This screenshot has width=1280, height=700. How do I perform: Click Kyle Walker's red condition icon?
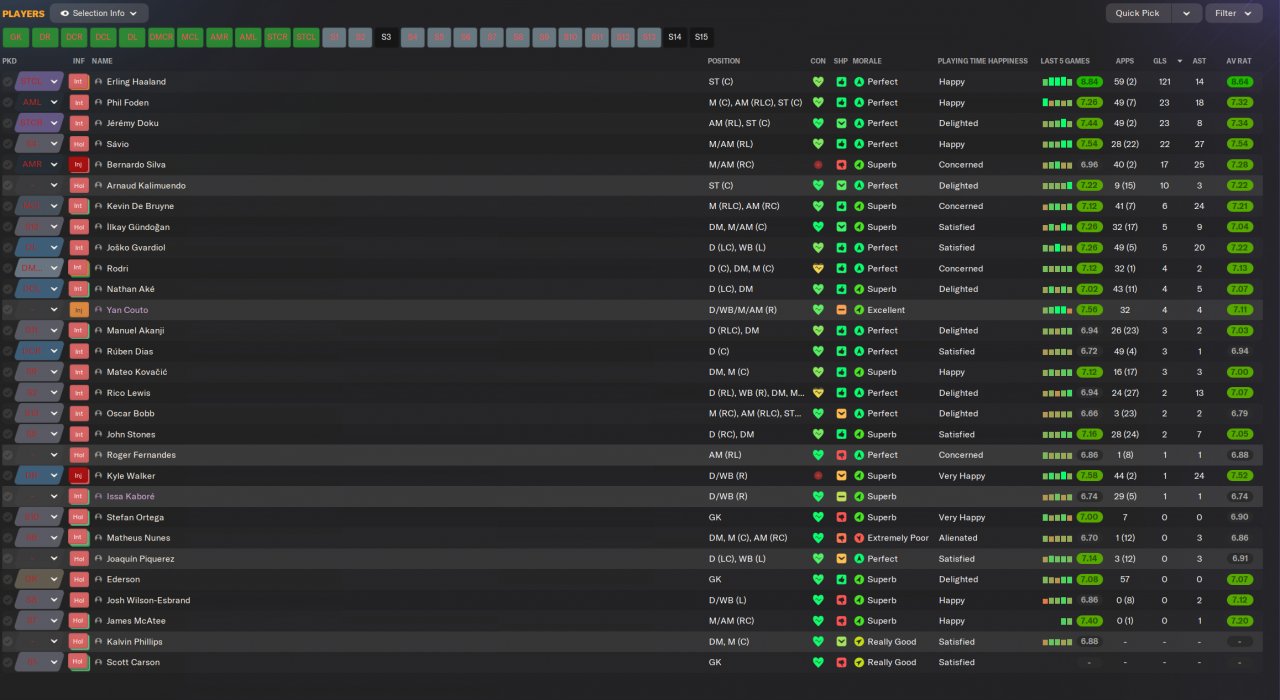[818, 476]
